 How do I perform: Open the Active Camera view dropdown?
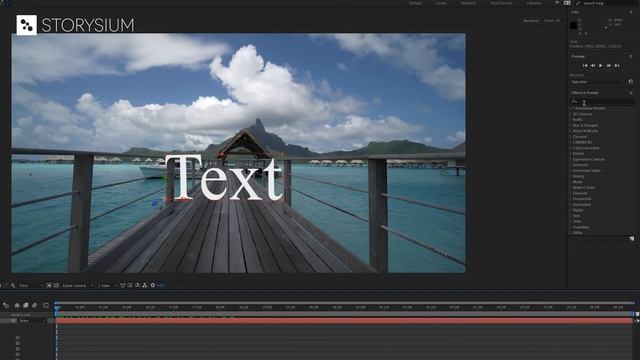coord(78,285)
